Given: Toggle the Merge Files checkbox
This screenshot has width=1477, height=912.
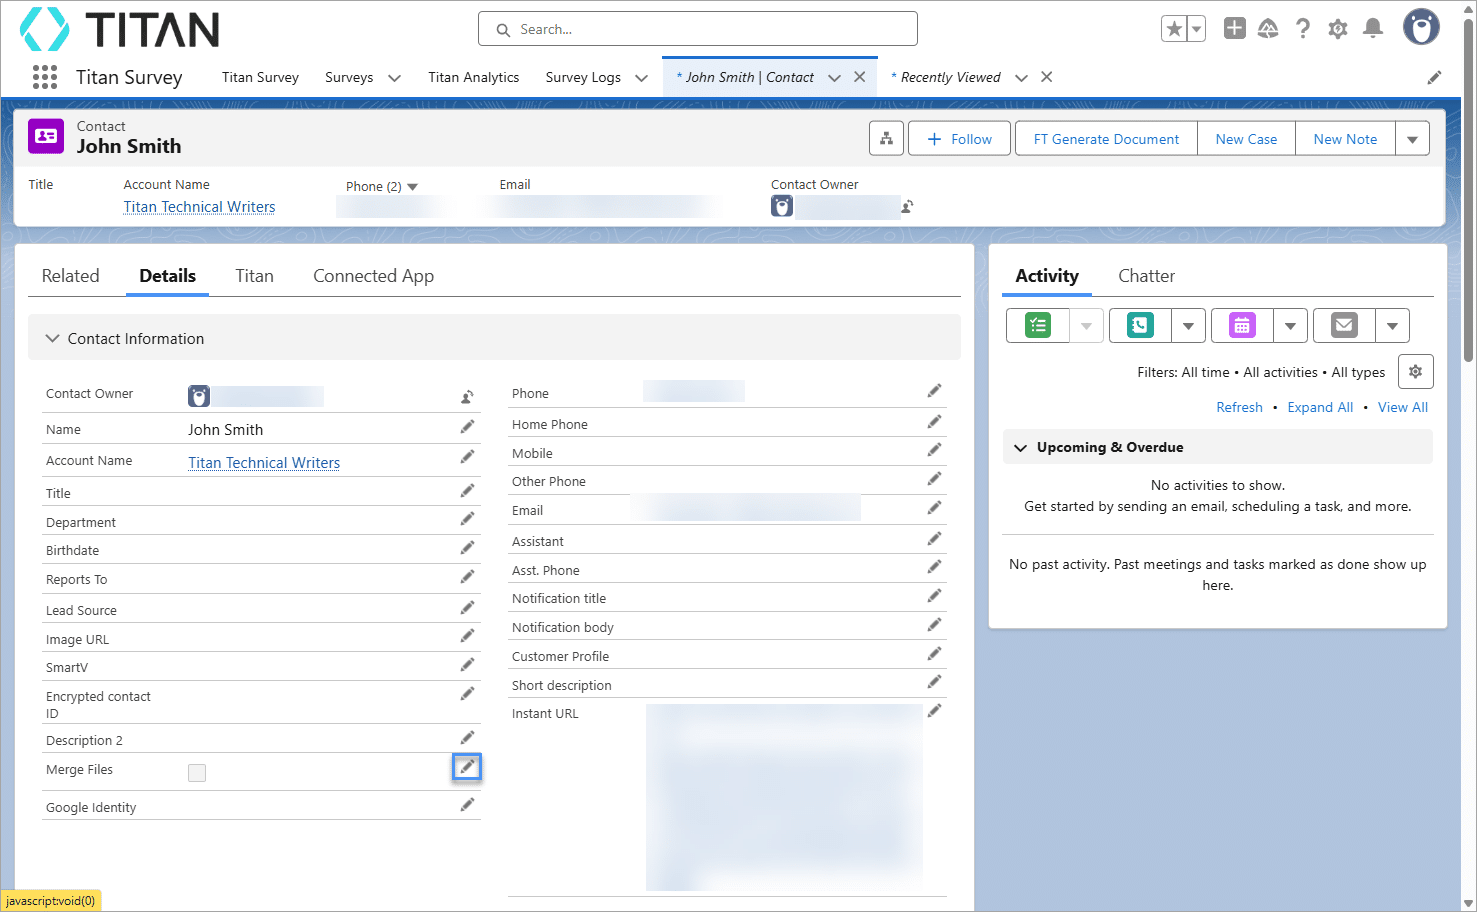Looking at the screenshot, I should 197,773.
